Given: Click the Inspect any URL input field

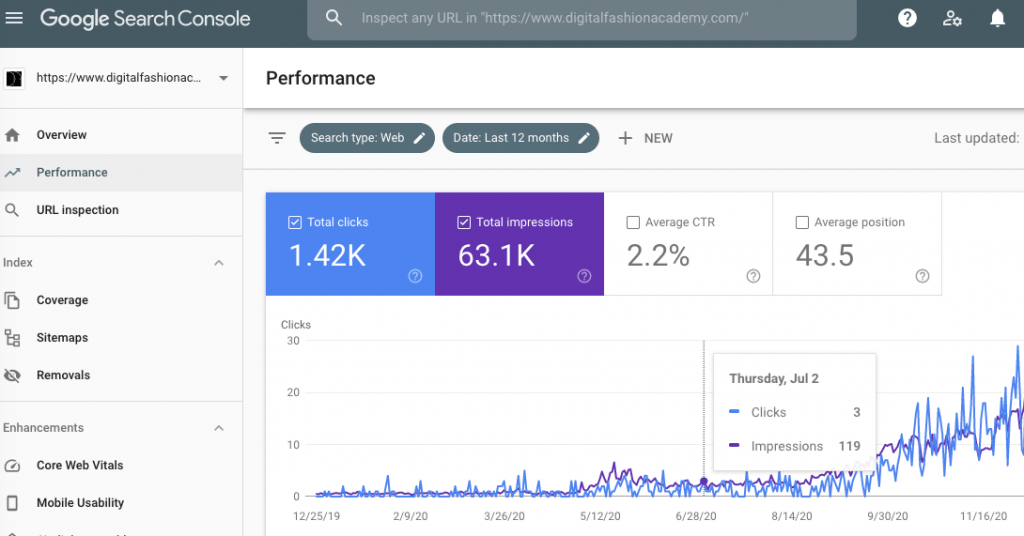Looking at the screenshot, I should click(x=581, y=18).
